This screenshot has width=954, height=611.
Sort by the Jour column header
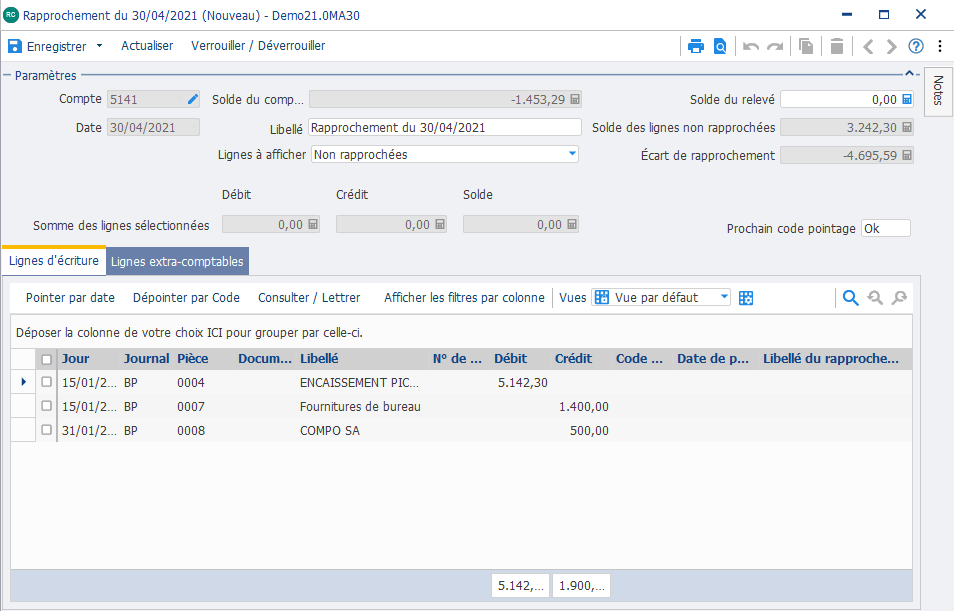[x=75, y=359]
